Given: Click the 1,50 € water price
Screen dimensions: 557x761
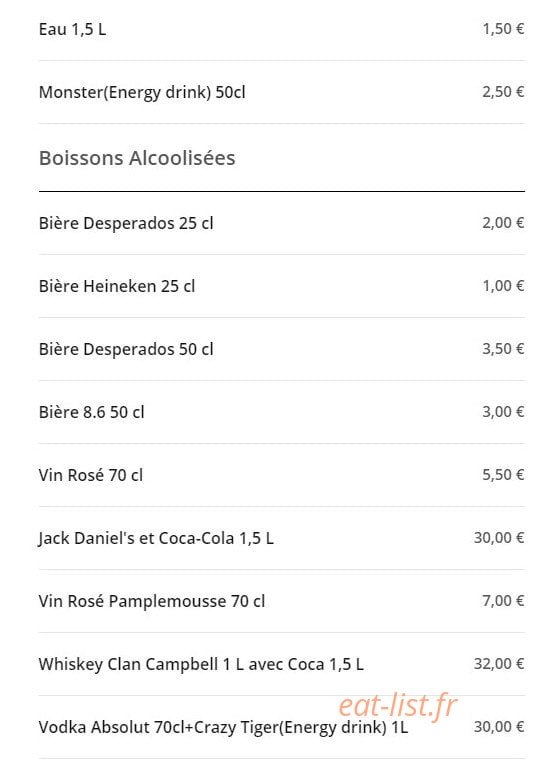Looking at the screenshot, I should tap(503, 29).
